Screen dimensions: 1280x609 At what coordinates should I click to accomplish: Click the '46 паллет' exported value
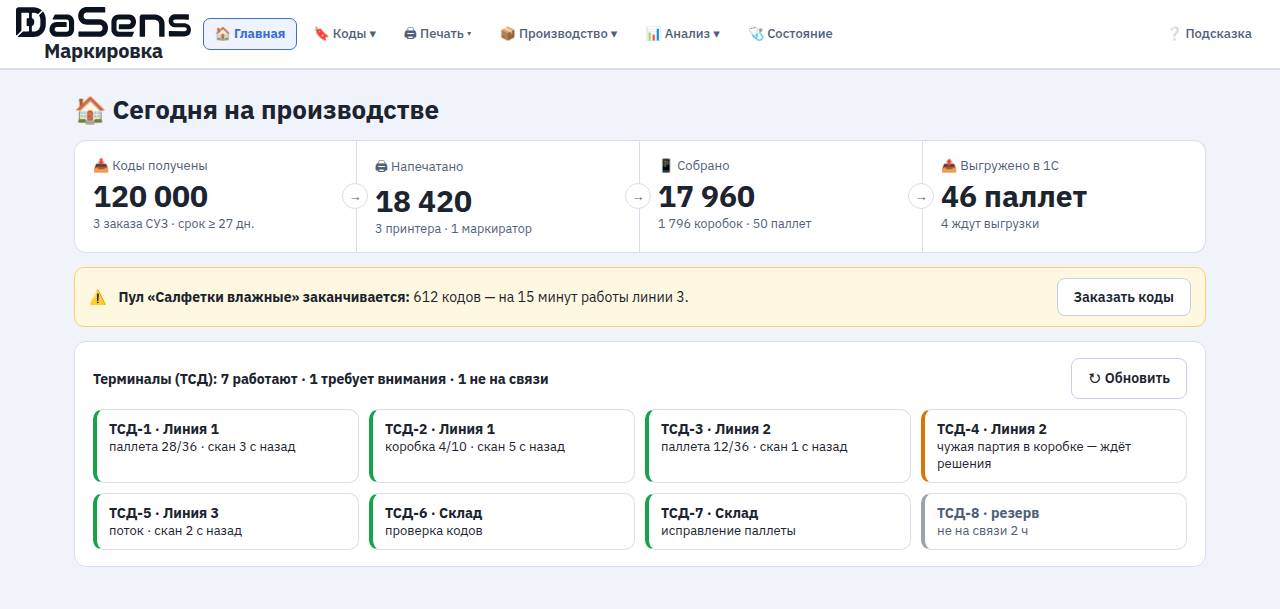coord(1014,196)
